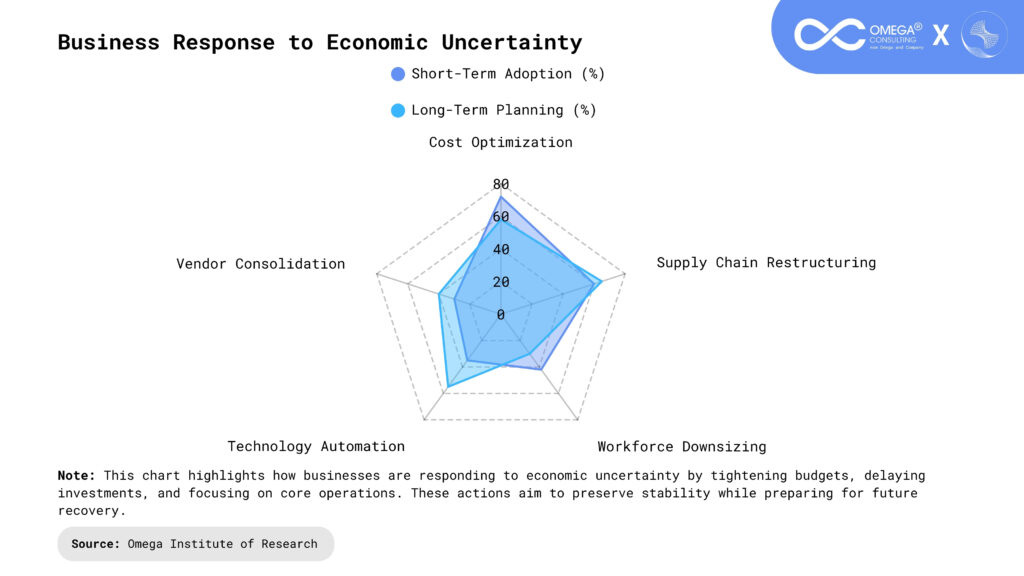
Task: Select the Technology Automation axis label
Action: pyautogui.click(x=316, y=446)
